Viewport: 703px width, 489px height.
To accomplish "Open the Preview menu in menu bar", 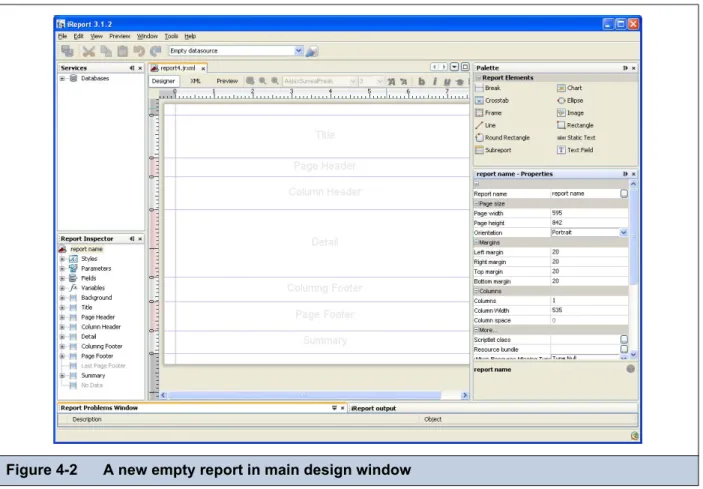I will (120, 36).
